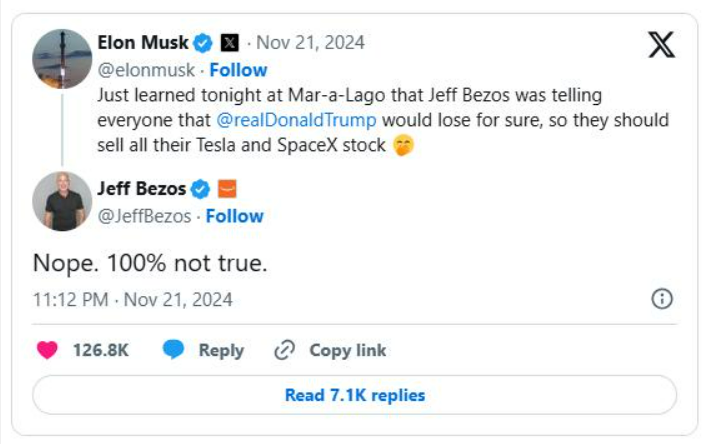Like the tweet with the heart icon
The width and height of the screenshot is (711, 444).
(x=47, y=350)
